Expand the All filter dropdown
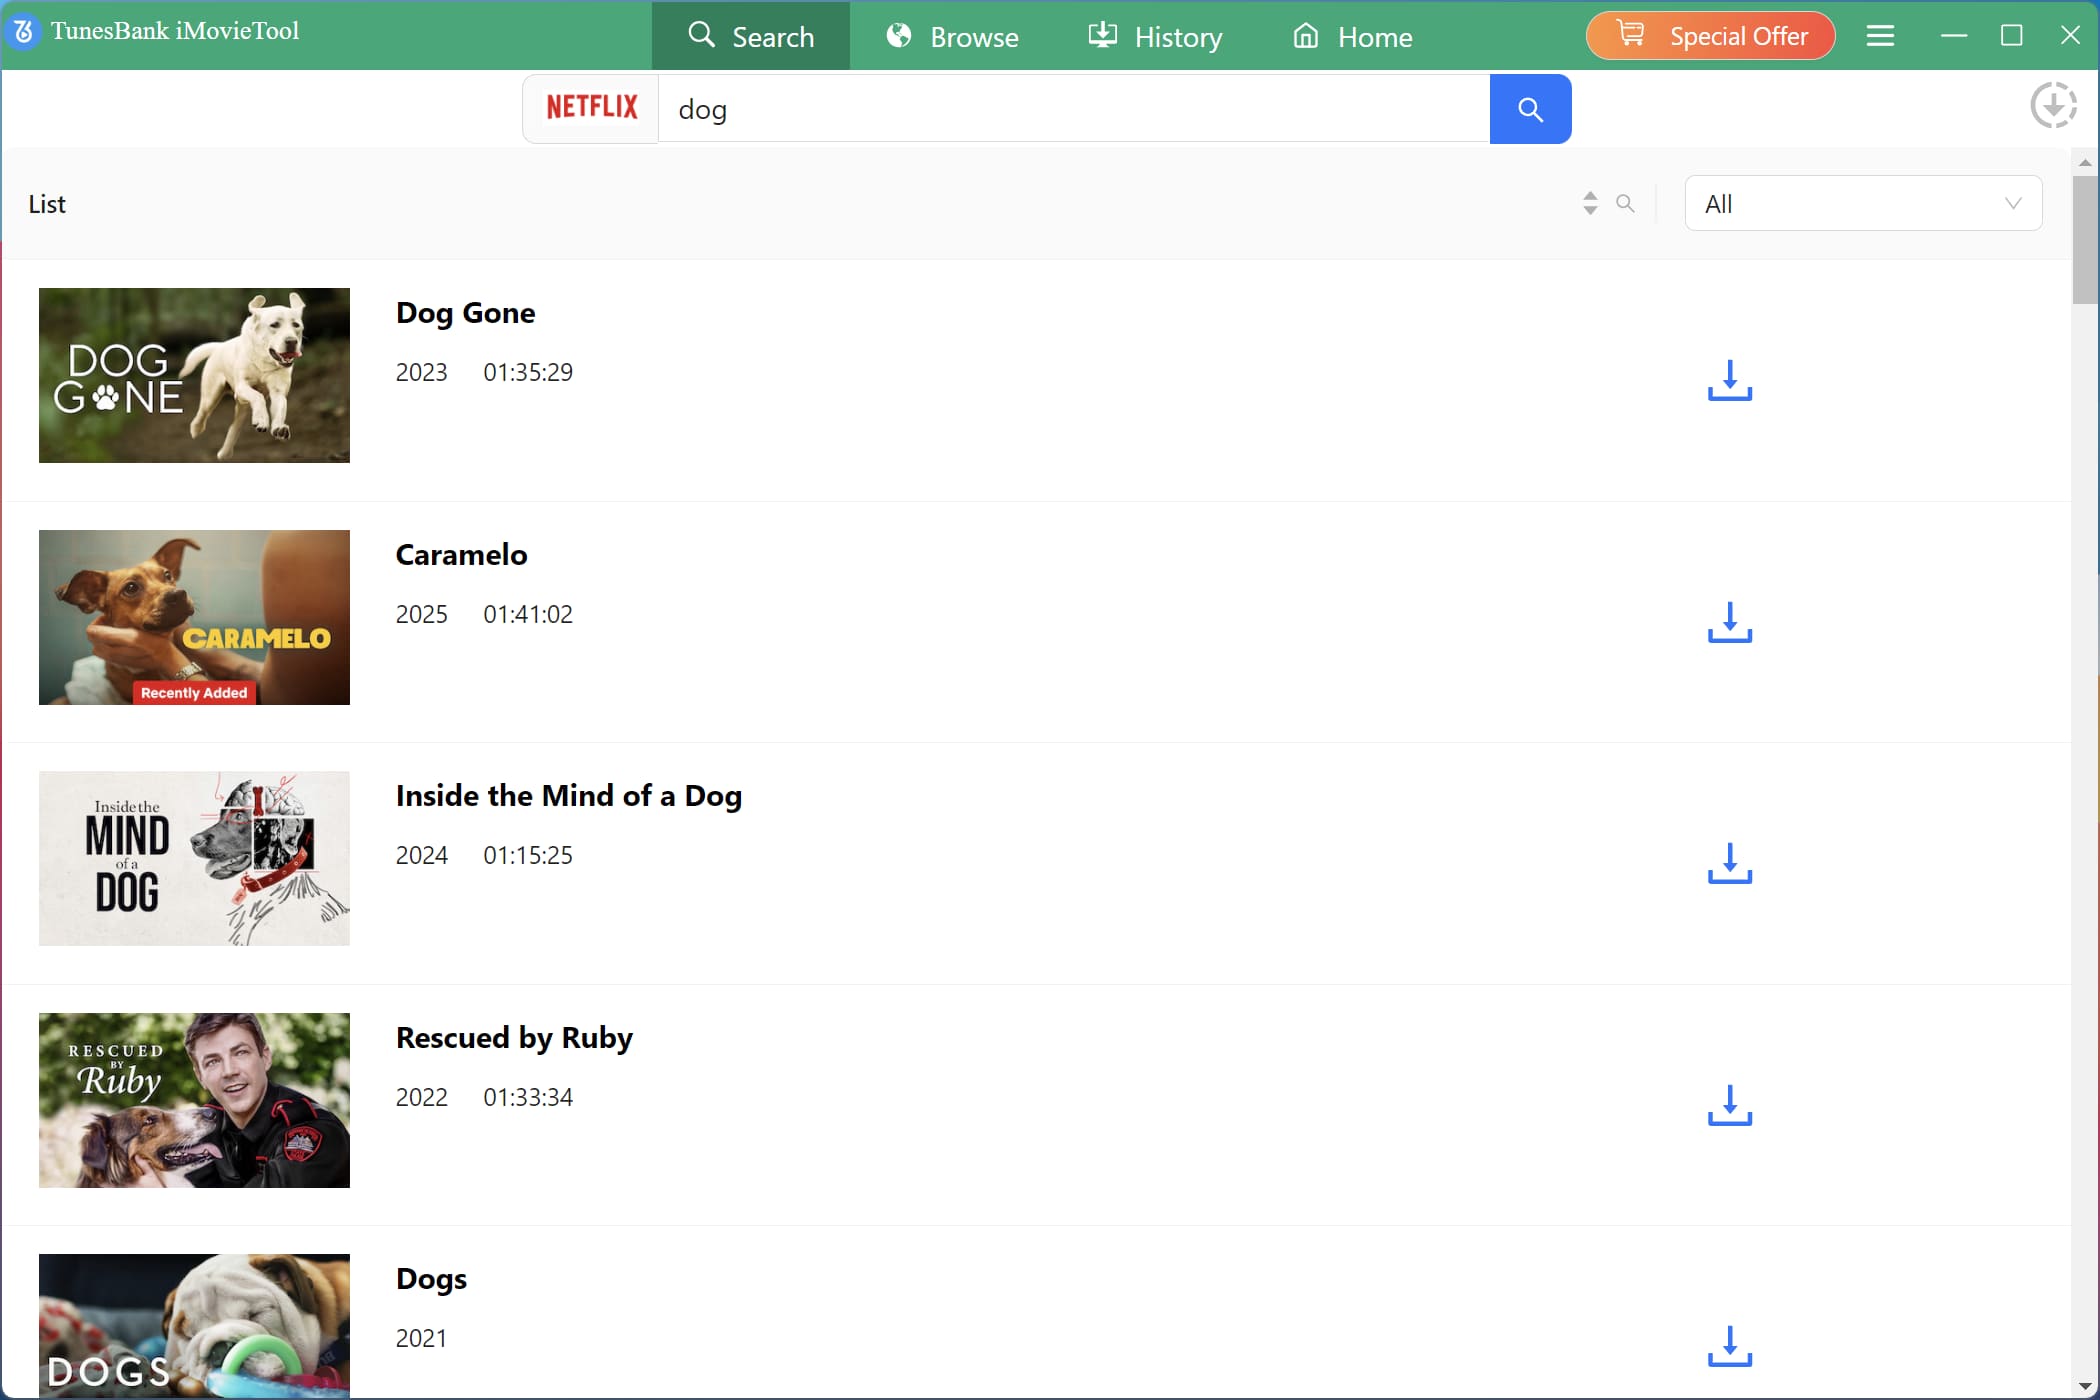The width and height of the screenshot is (2100, 1400). (x=1862, y=204)
